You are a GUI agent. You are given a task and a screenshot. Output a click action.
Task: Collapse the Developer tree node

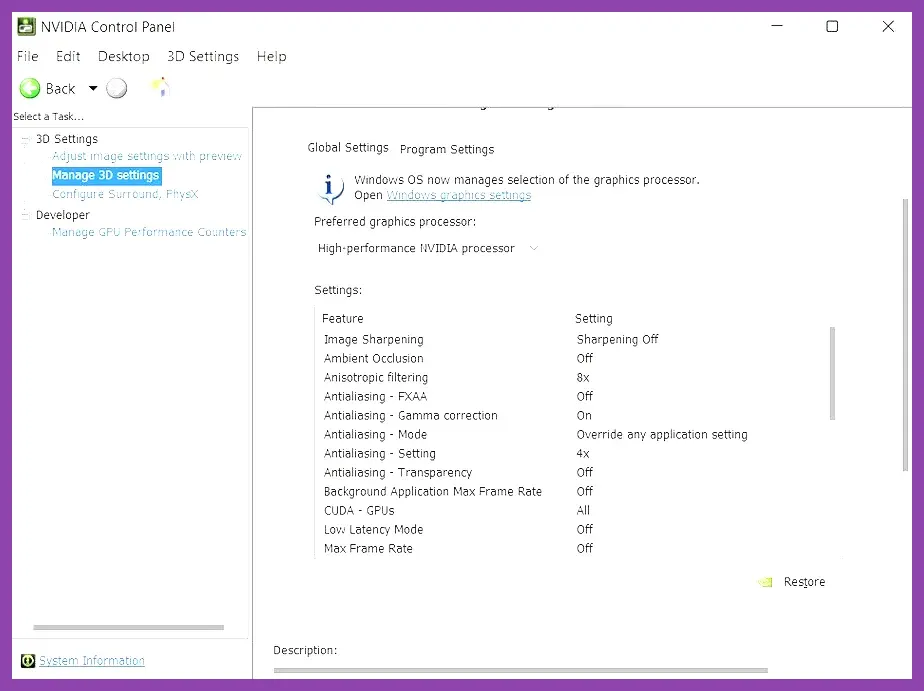[x=25, y=215]
